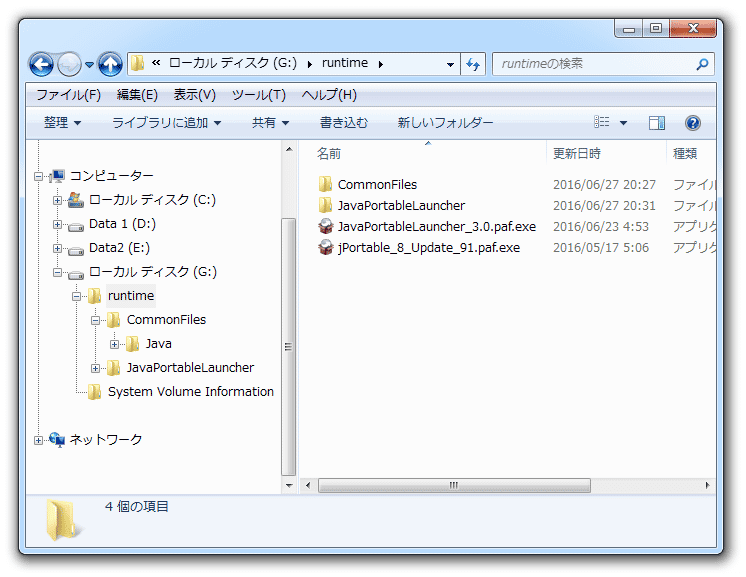Select JavaPortableLauncher_3.0.paf.exe installer icon

click(325, 226)
